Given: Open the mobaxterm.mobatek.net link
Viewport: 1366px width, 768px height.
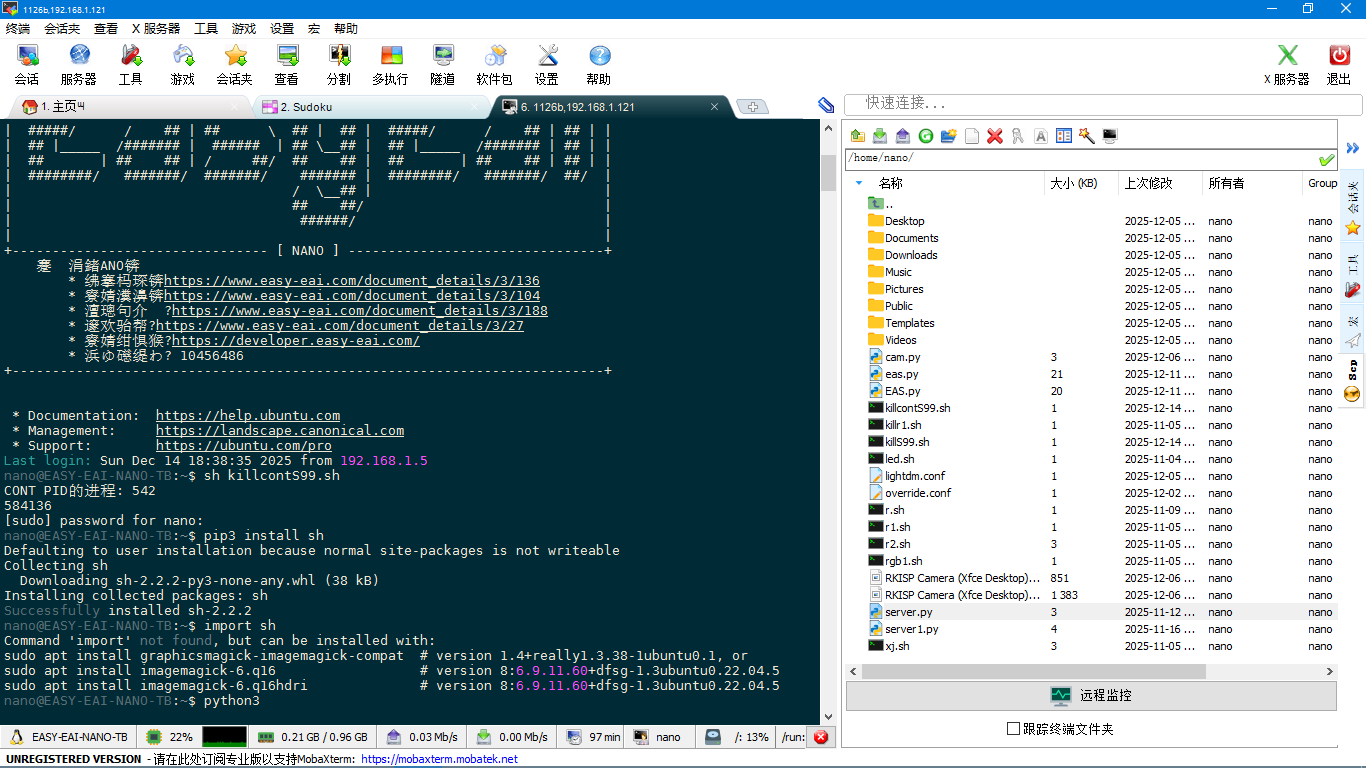Looking at the screenshot, I should (x=439, y=759).
